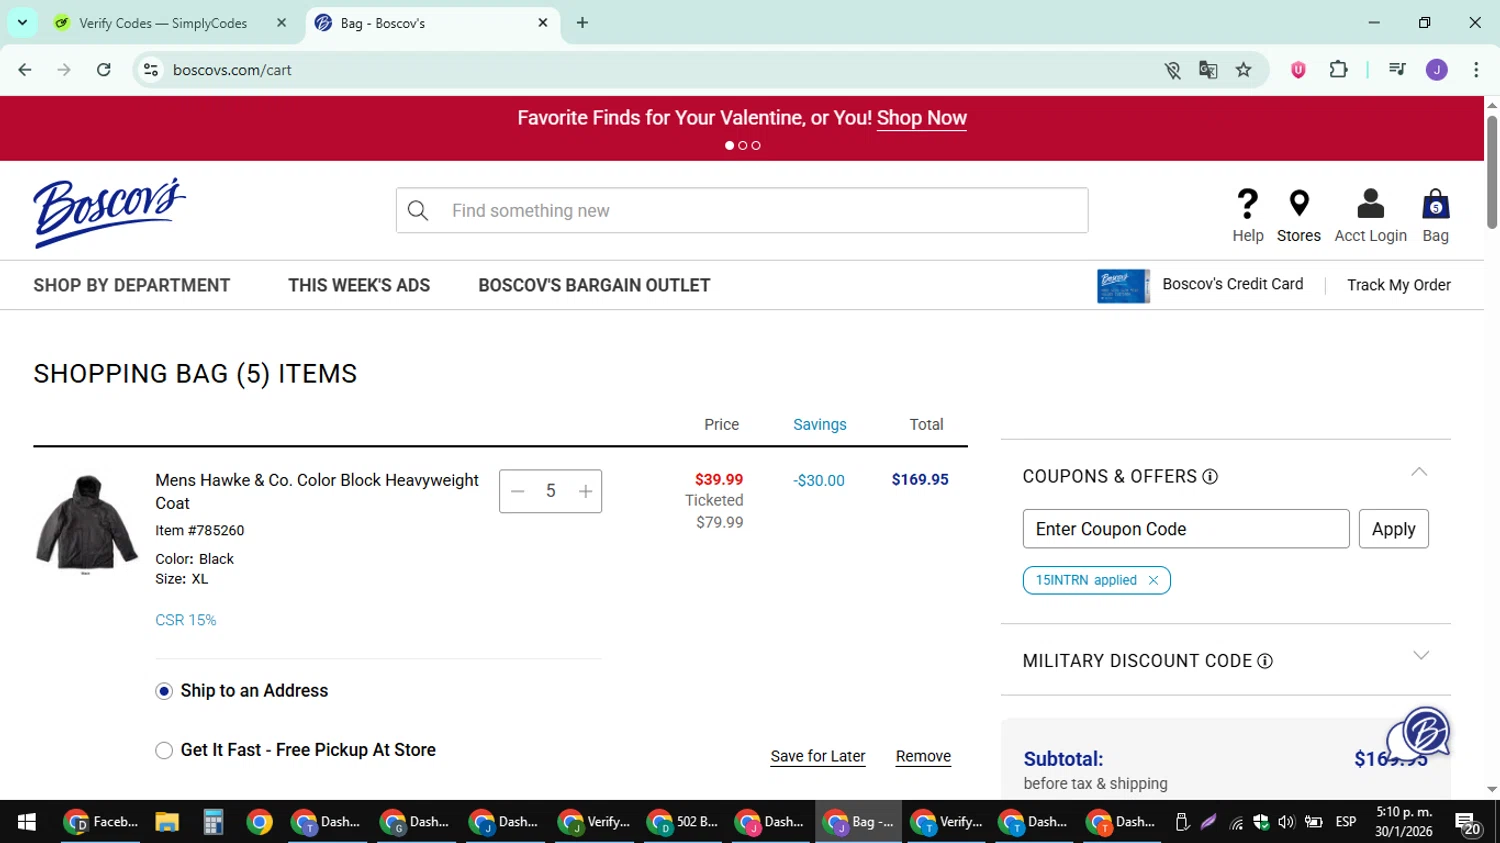The image size is (1500, 843).
Task: Close the Verify Codes SimplyCodes tab
Action: (281, 23)
